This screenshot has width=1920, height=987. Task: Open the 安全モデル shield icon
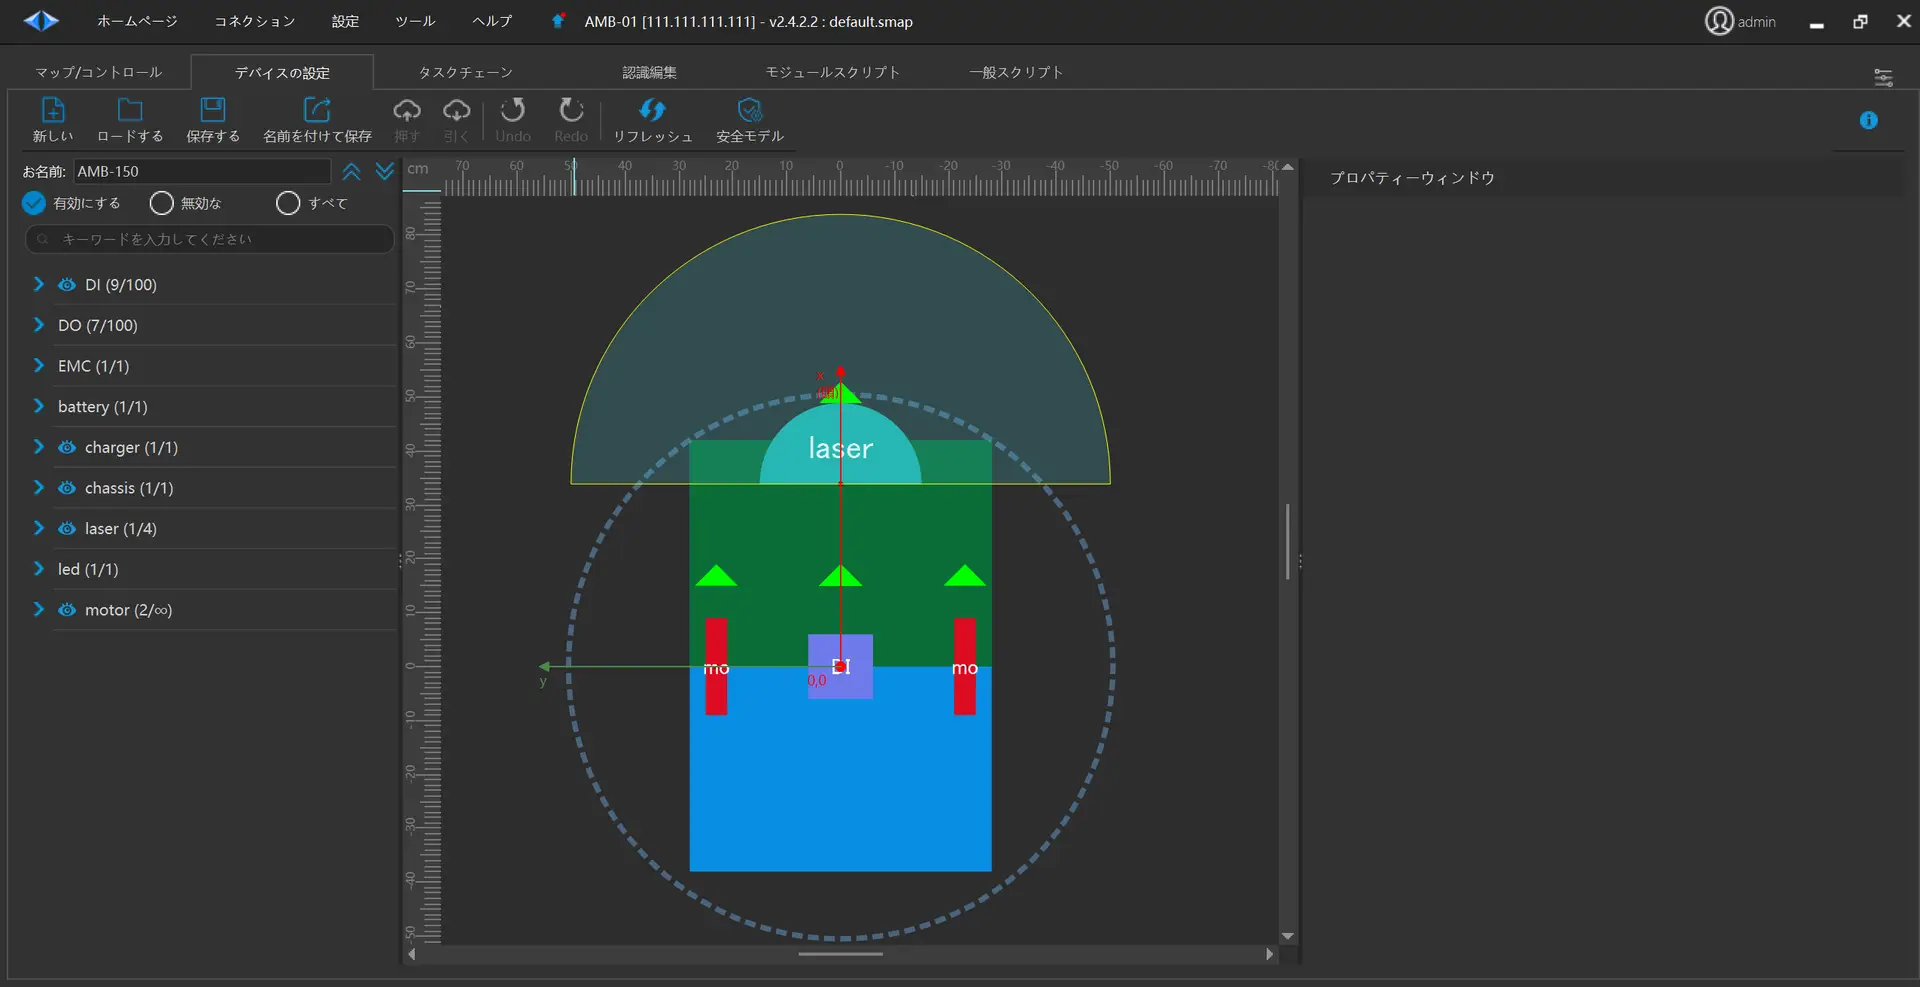click(x=750, y=110)
